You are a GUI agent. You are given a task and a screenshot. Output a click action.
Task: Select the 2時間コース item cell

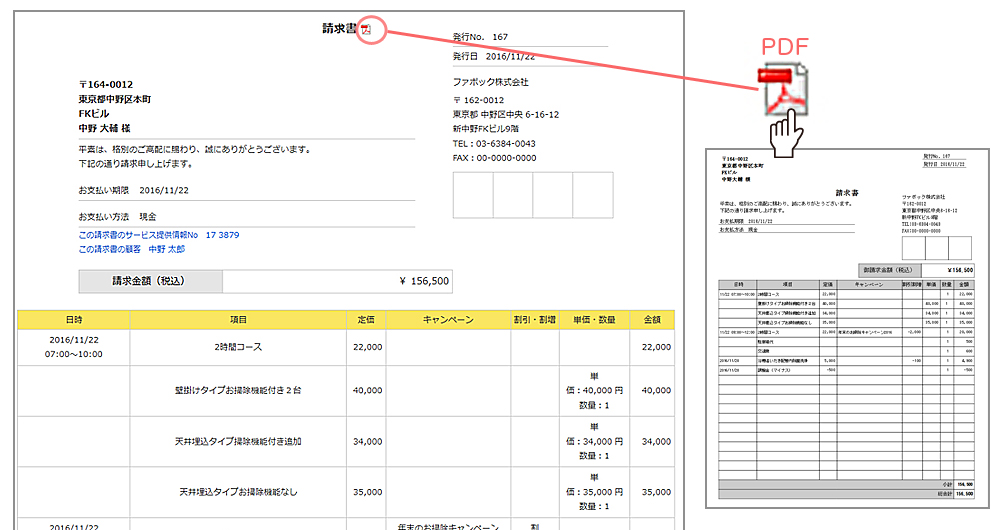tap(238, 347)
